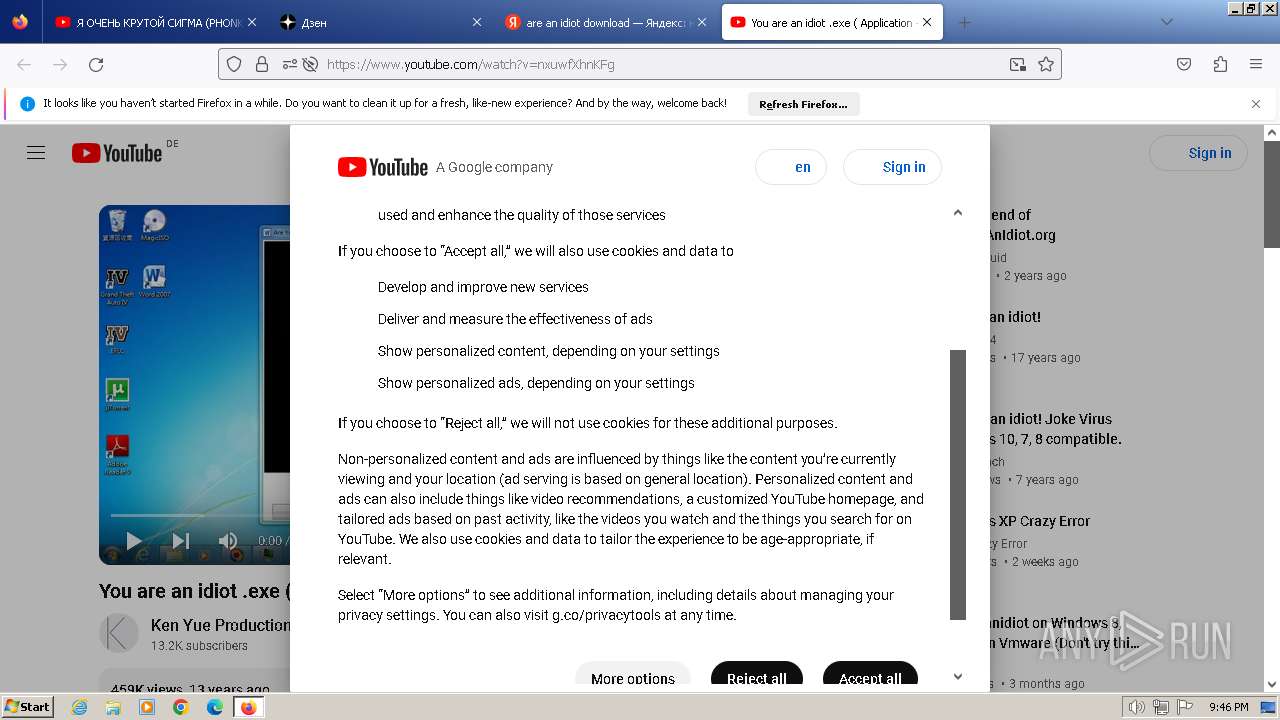Click the autoplay blocked icon in address bar
The height and width of the screenshot is (720, 1280).
tap(310, 64)
